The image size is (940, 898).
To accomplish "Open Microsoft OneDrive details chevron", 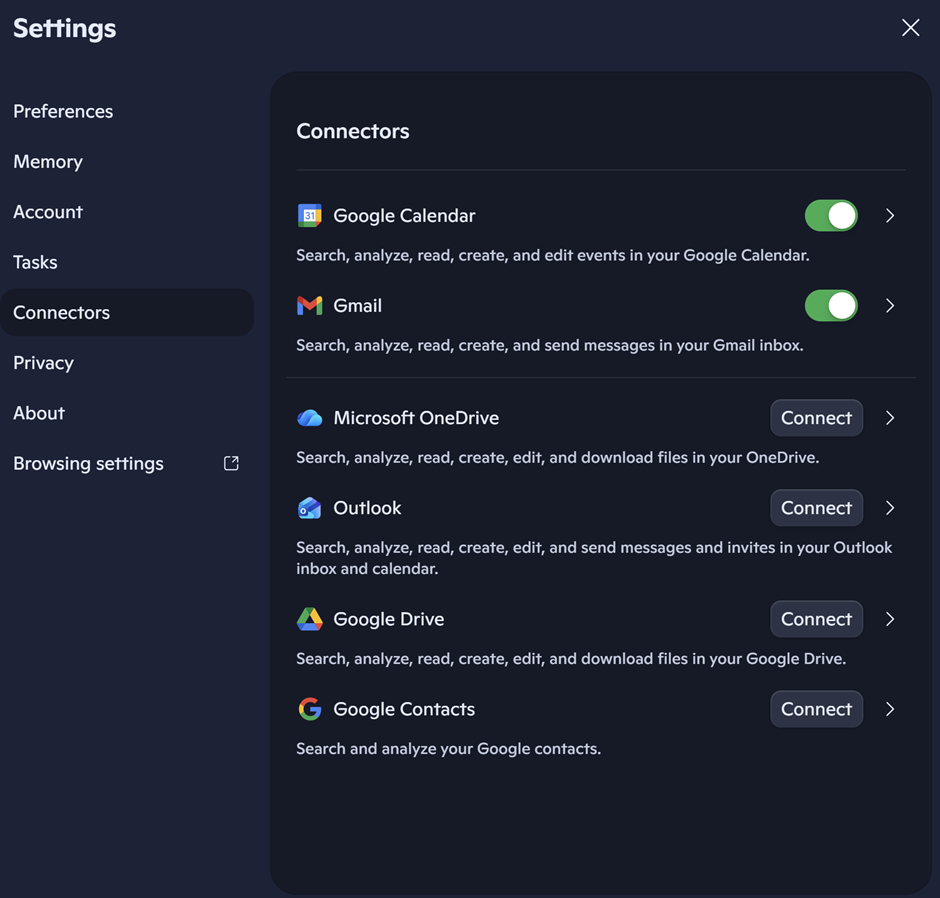I will pos(890,418).
